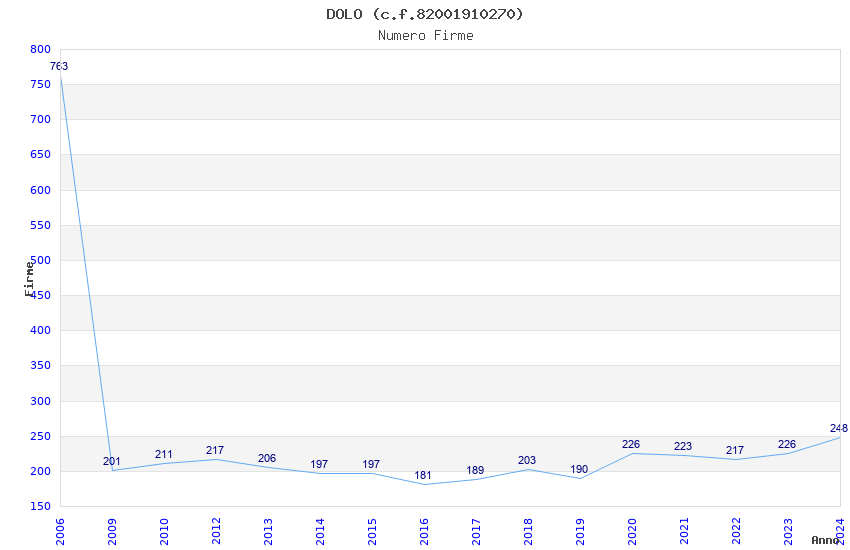The width and height of the screenshot is (850, 550).
Task: Select the 226 data label for 2023
Action: (x=787, y=444)
